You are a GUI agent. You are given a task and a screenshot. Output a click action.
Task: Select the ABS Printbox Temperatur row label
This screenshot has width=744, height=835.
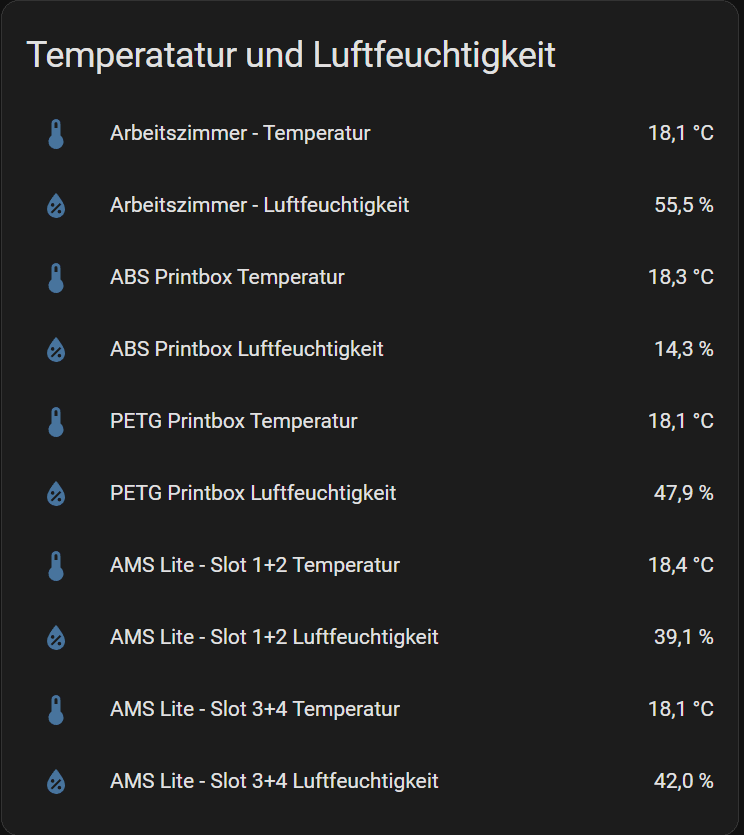coord(227,277)
